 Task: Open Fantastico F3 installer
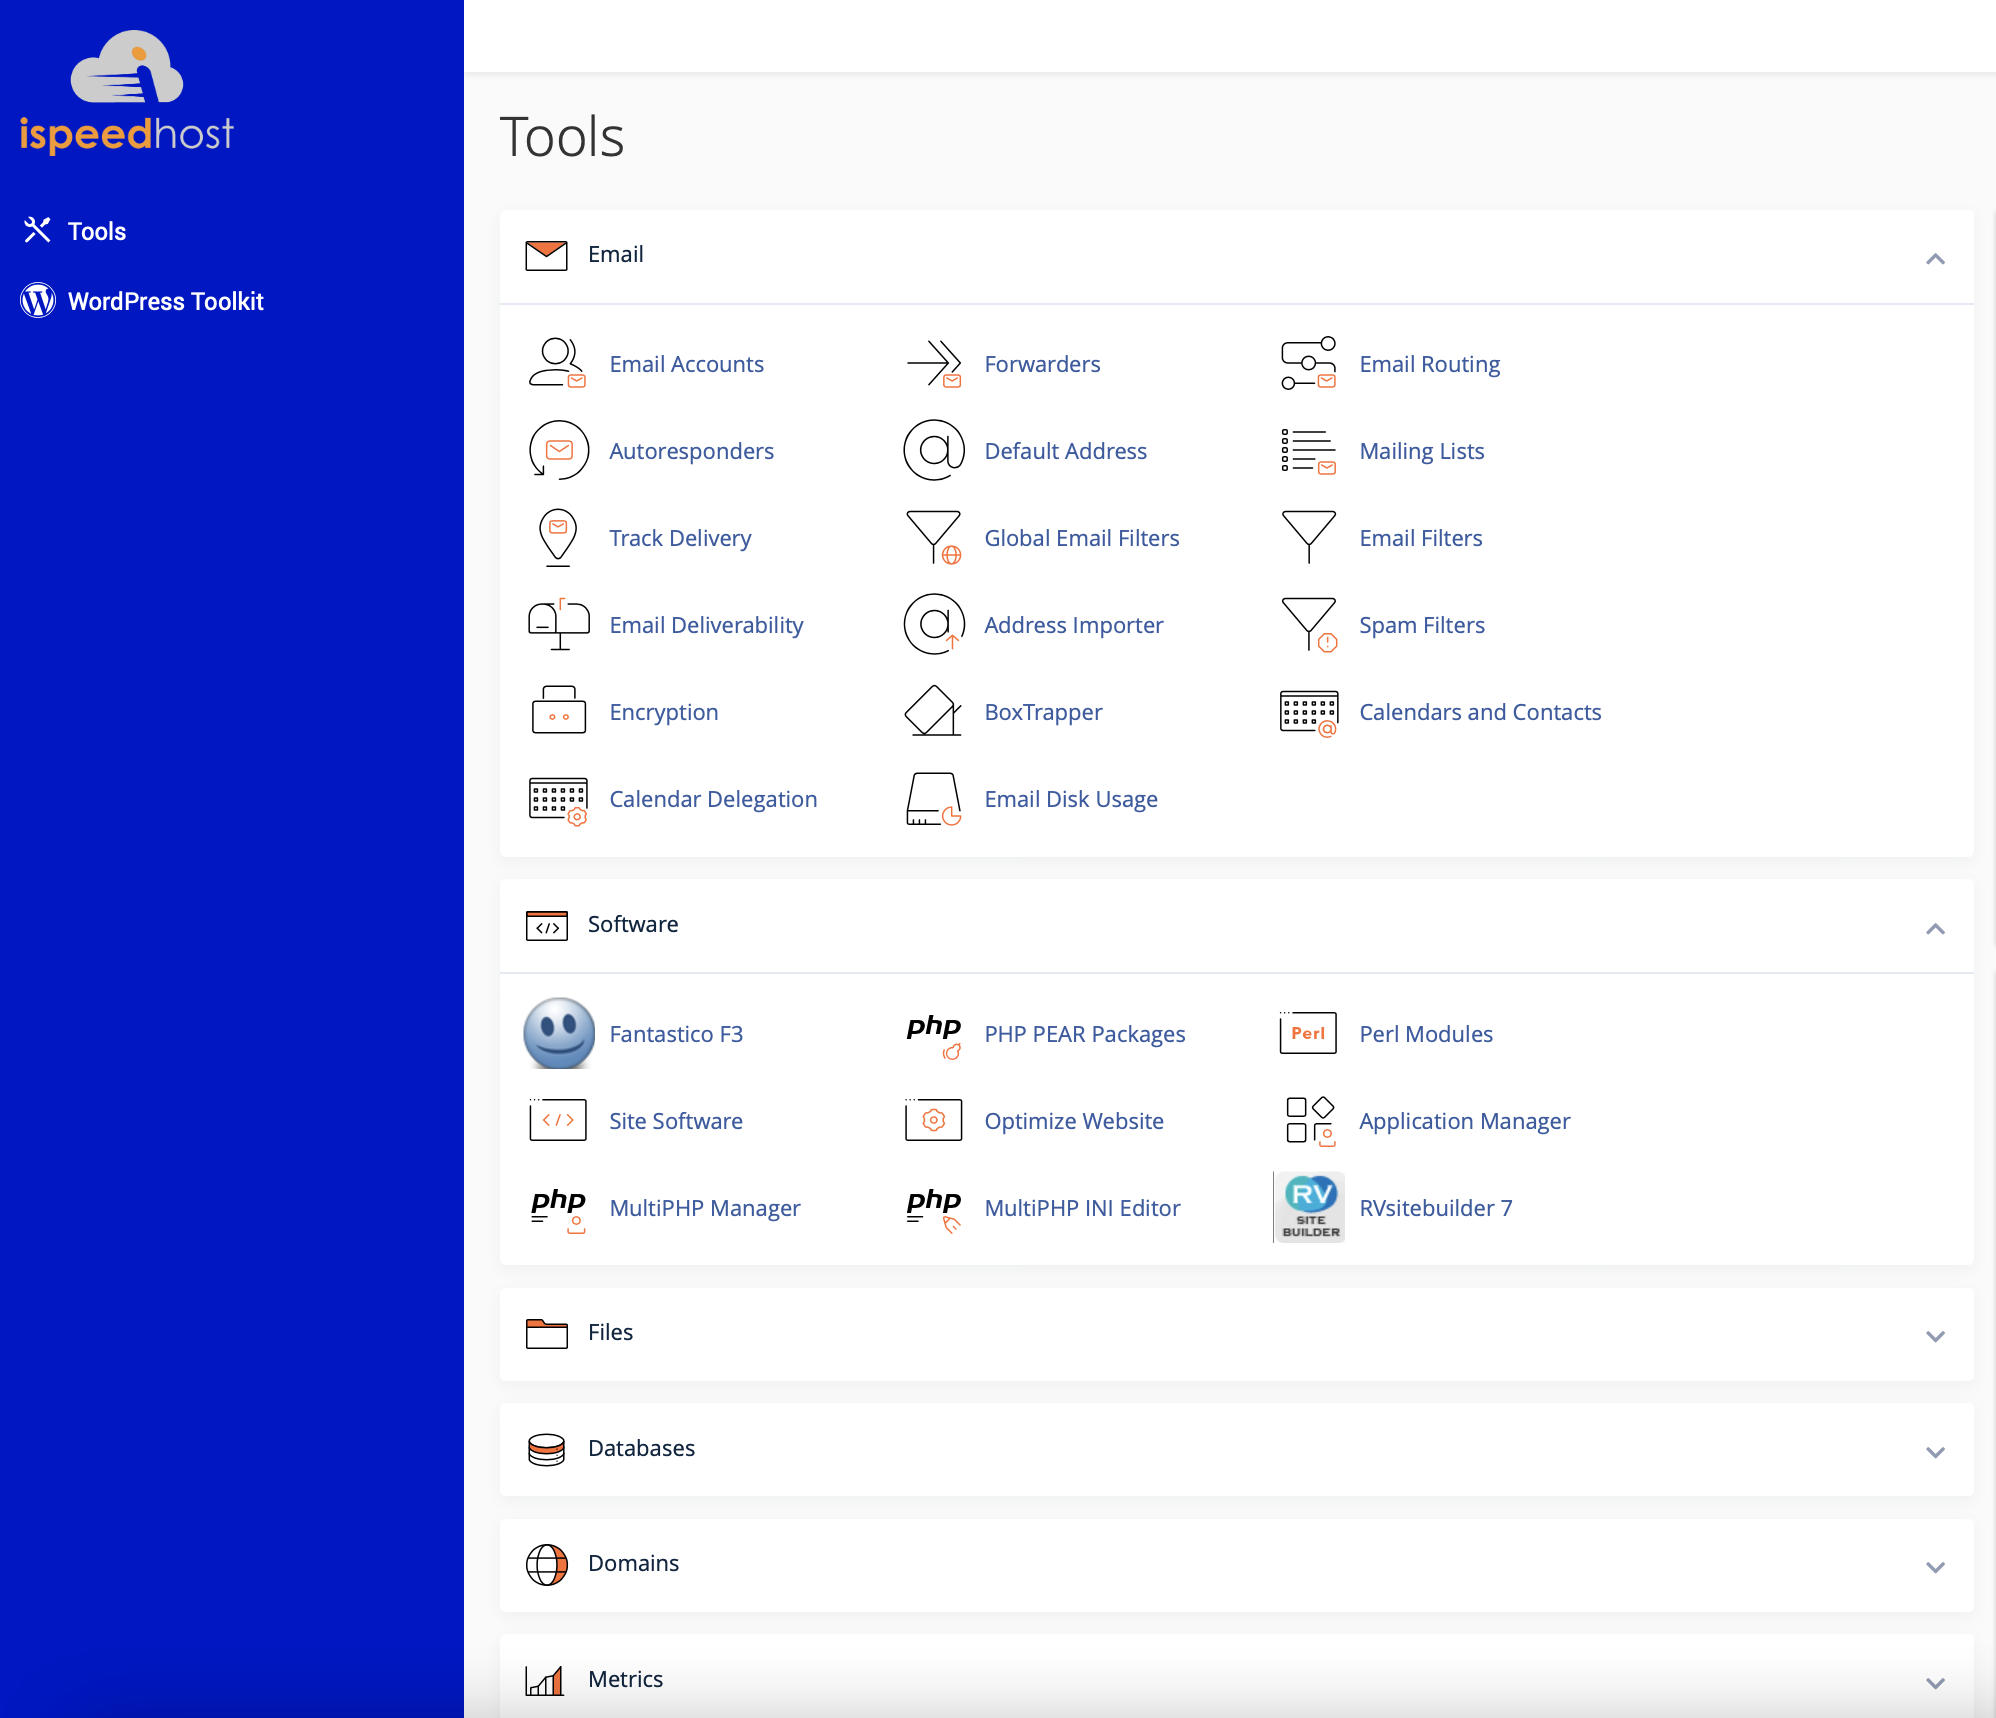coord(676,1032)
